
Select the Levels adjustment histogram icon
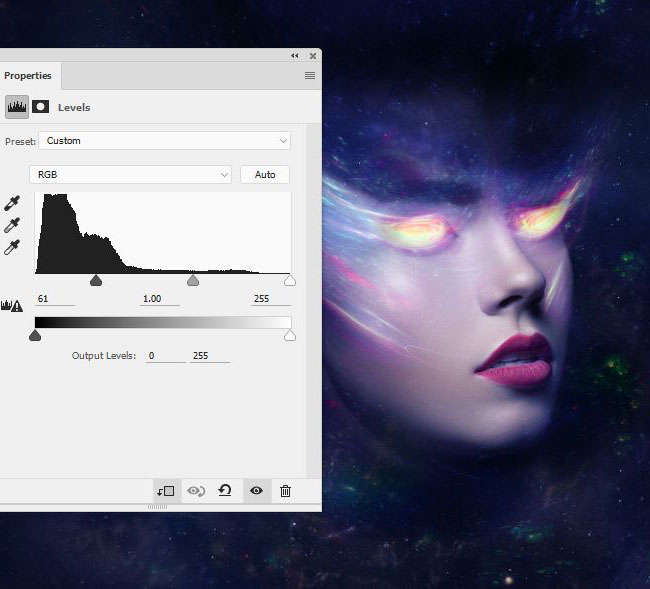tap(17, 107)
